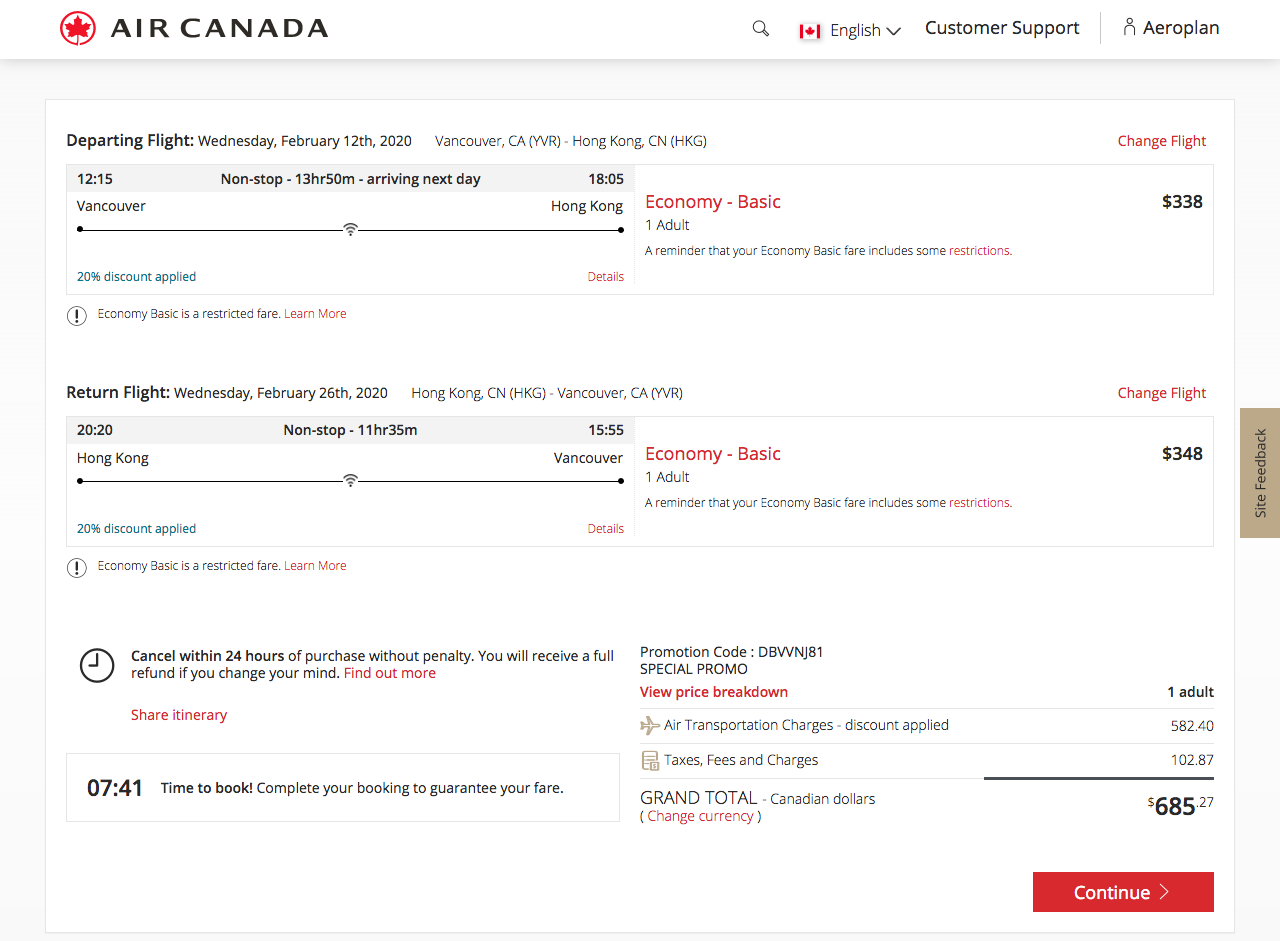Click Find out more about cancellation
The height and width of the screenshot is (941, 1280).
click(390, 673)
